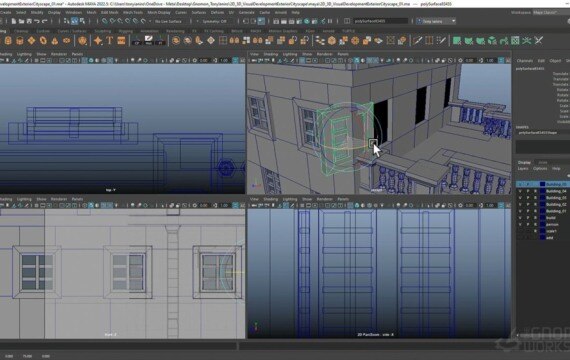Viewport: 570px width, 360px height.
Task: Open the Mesh Tools menu
Action: pyautogui.click(x=133, y=12)
